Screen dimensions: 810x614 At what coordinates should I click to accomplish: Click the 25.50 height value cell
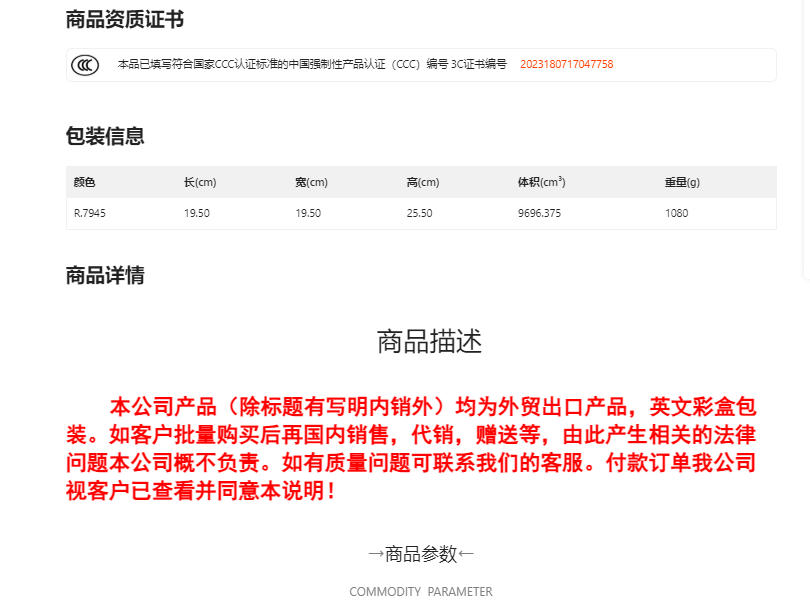[420, 213]
